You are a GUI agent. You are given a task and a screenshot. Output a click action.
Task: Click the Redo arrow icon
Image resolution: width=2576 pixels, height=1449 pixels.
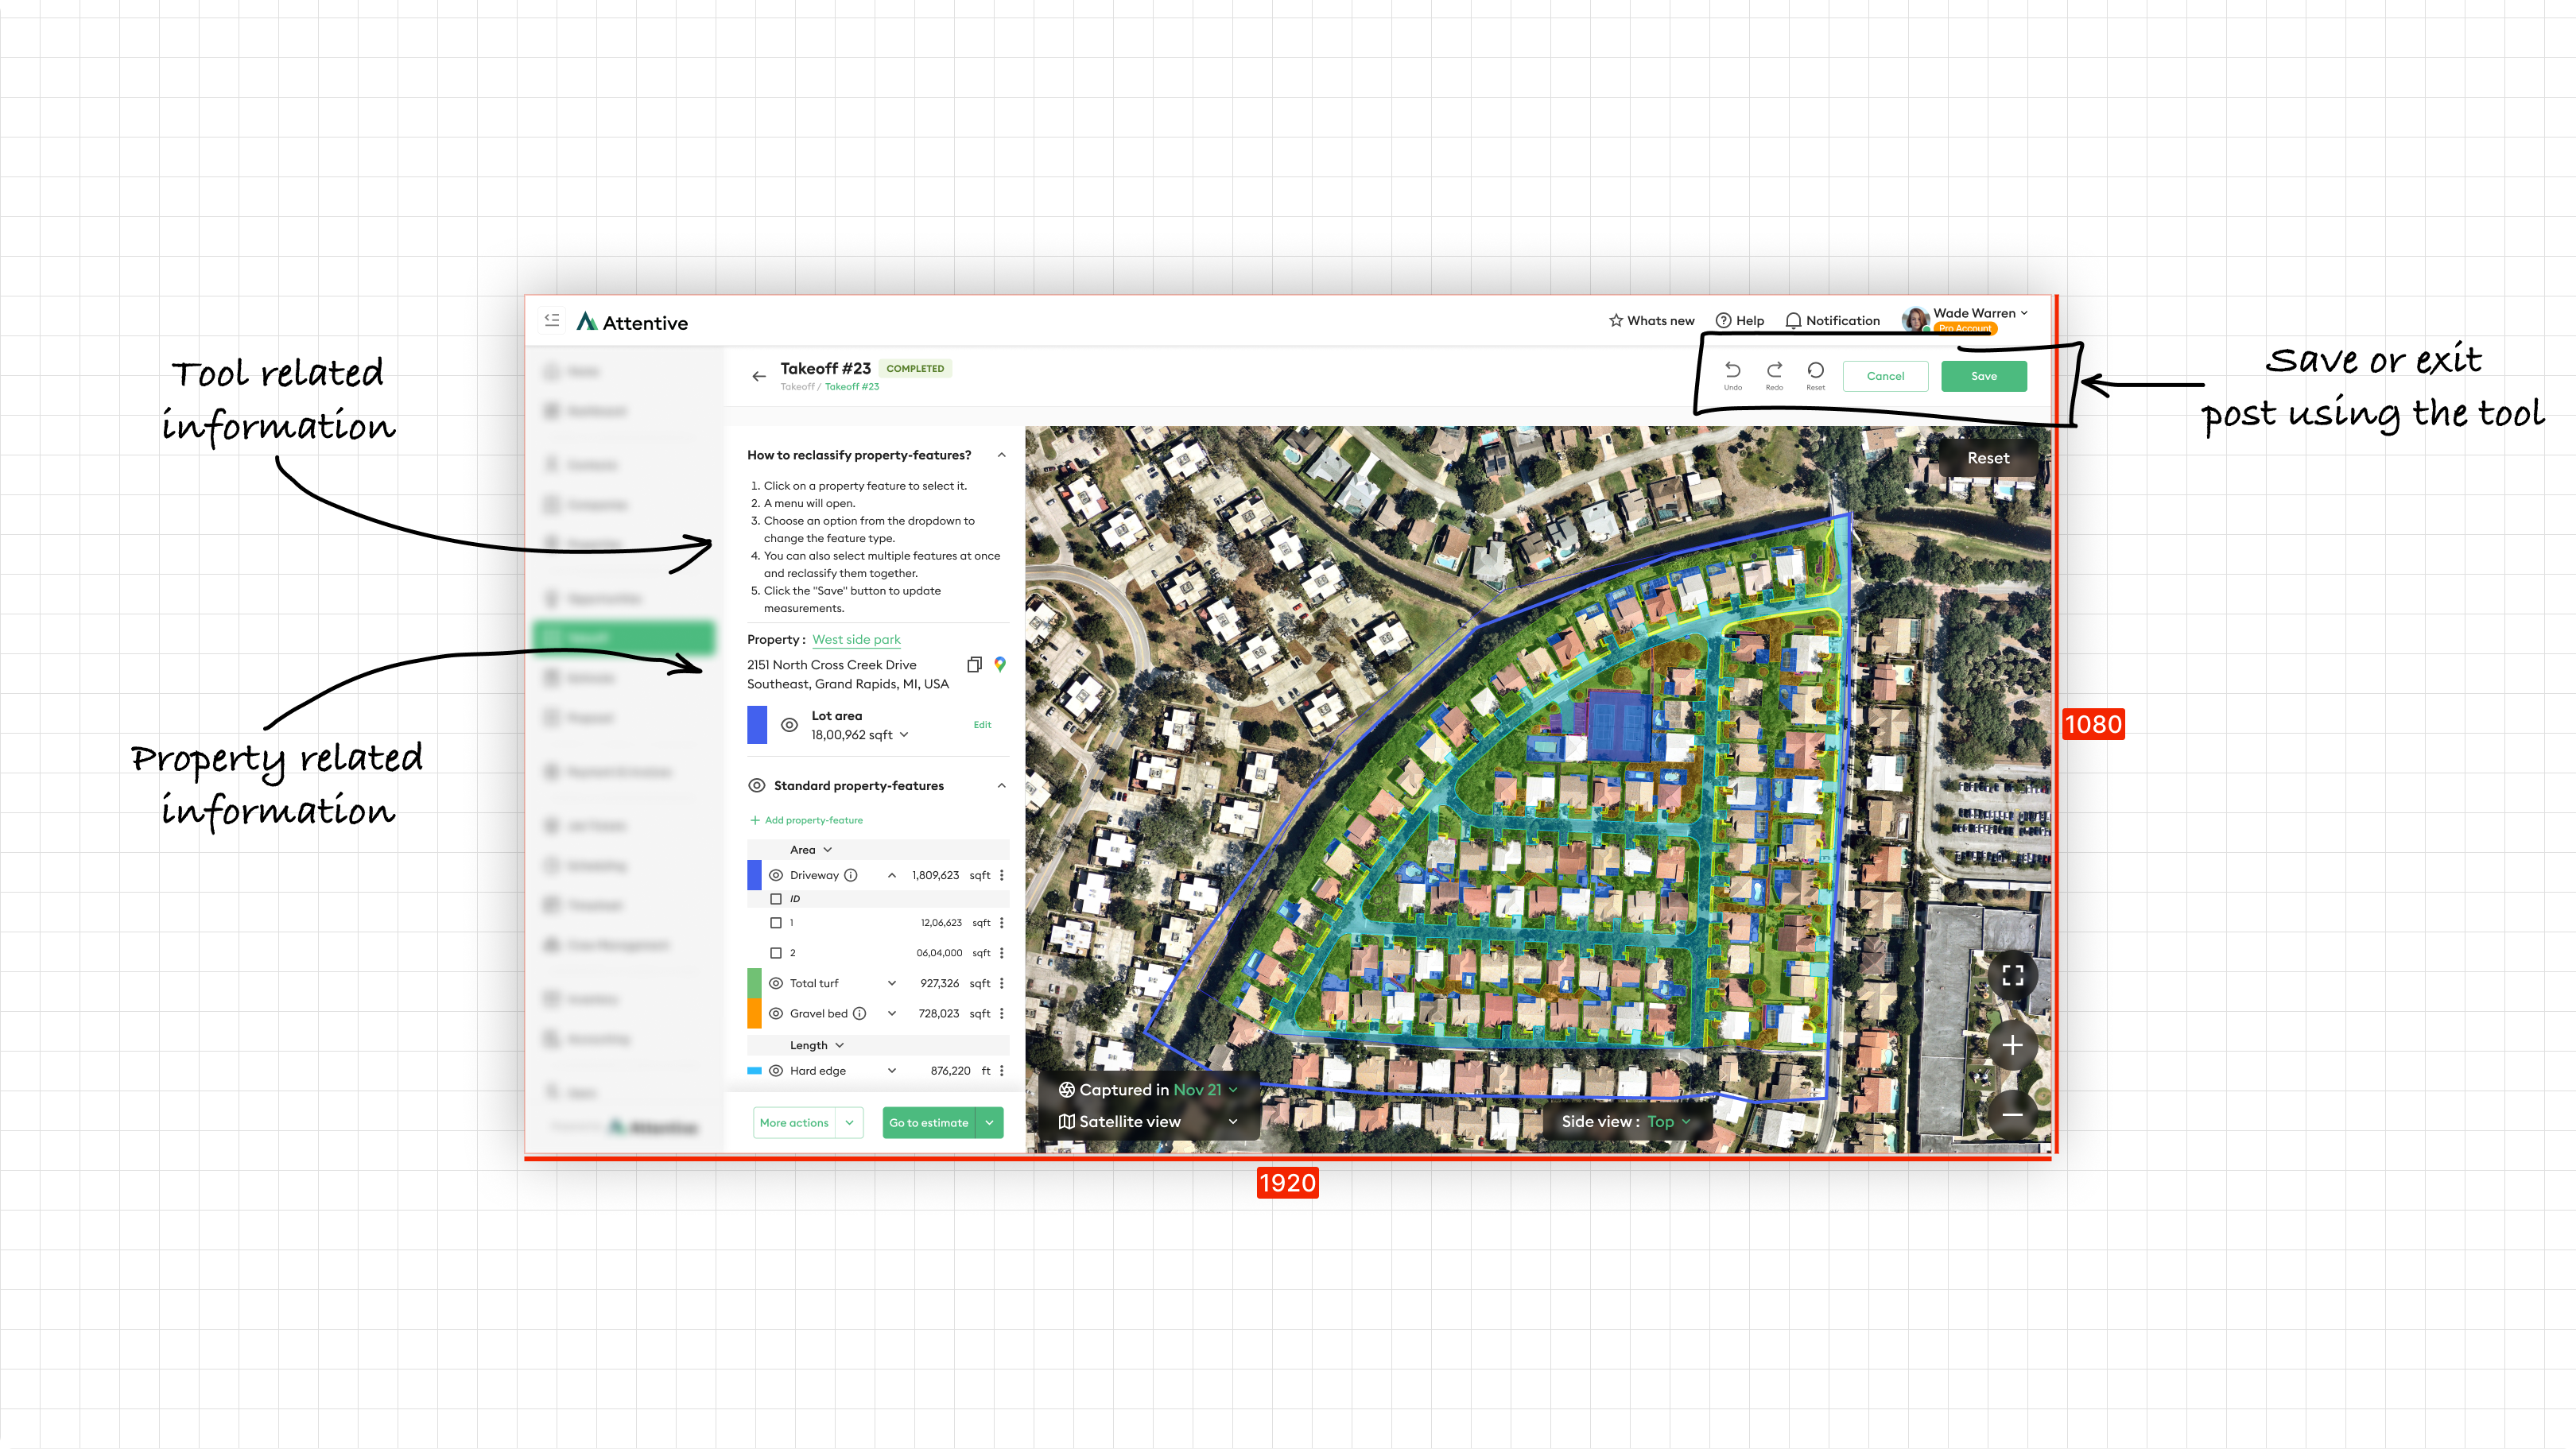tap(1774, 370)
